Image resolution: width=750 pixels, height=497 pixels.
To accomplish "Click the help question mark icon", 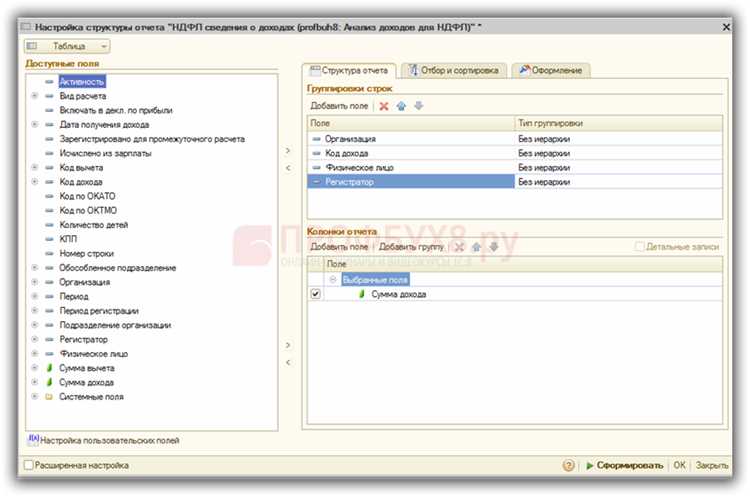I will [x=569, y=465].
